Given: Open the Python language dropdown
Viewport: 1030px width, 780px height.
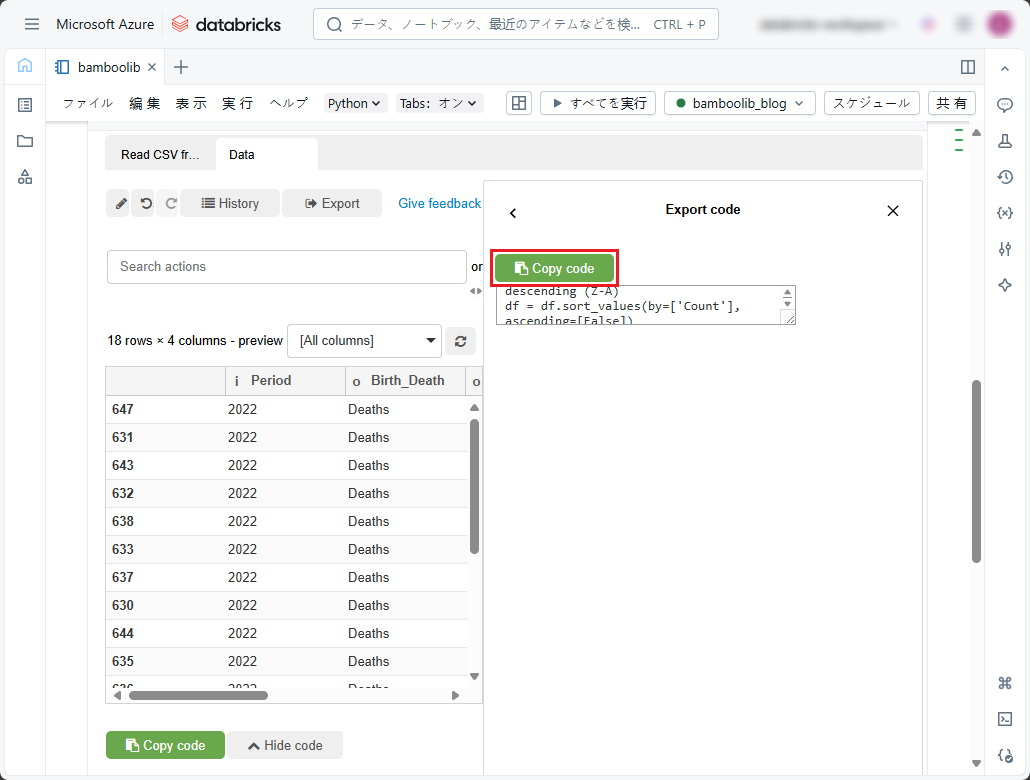Looking at the screenshot, I should (355, 103).
